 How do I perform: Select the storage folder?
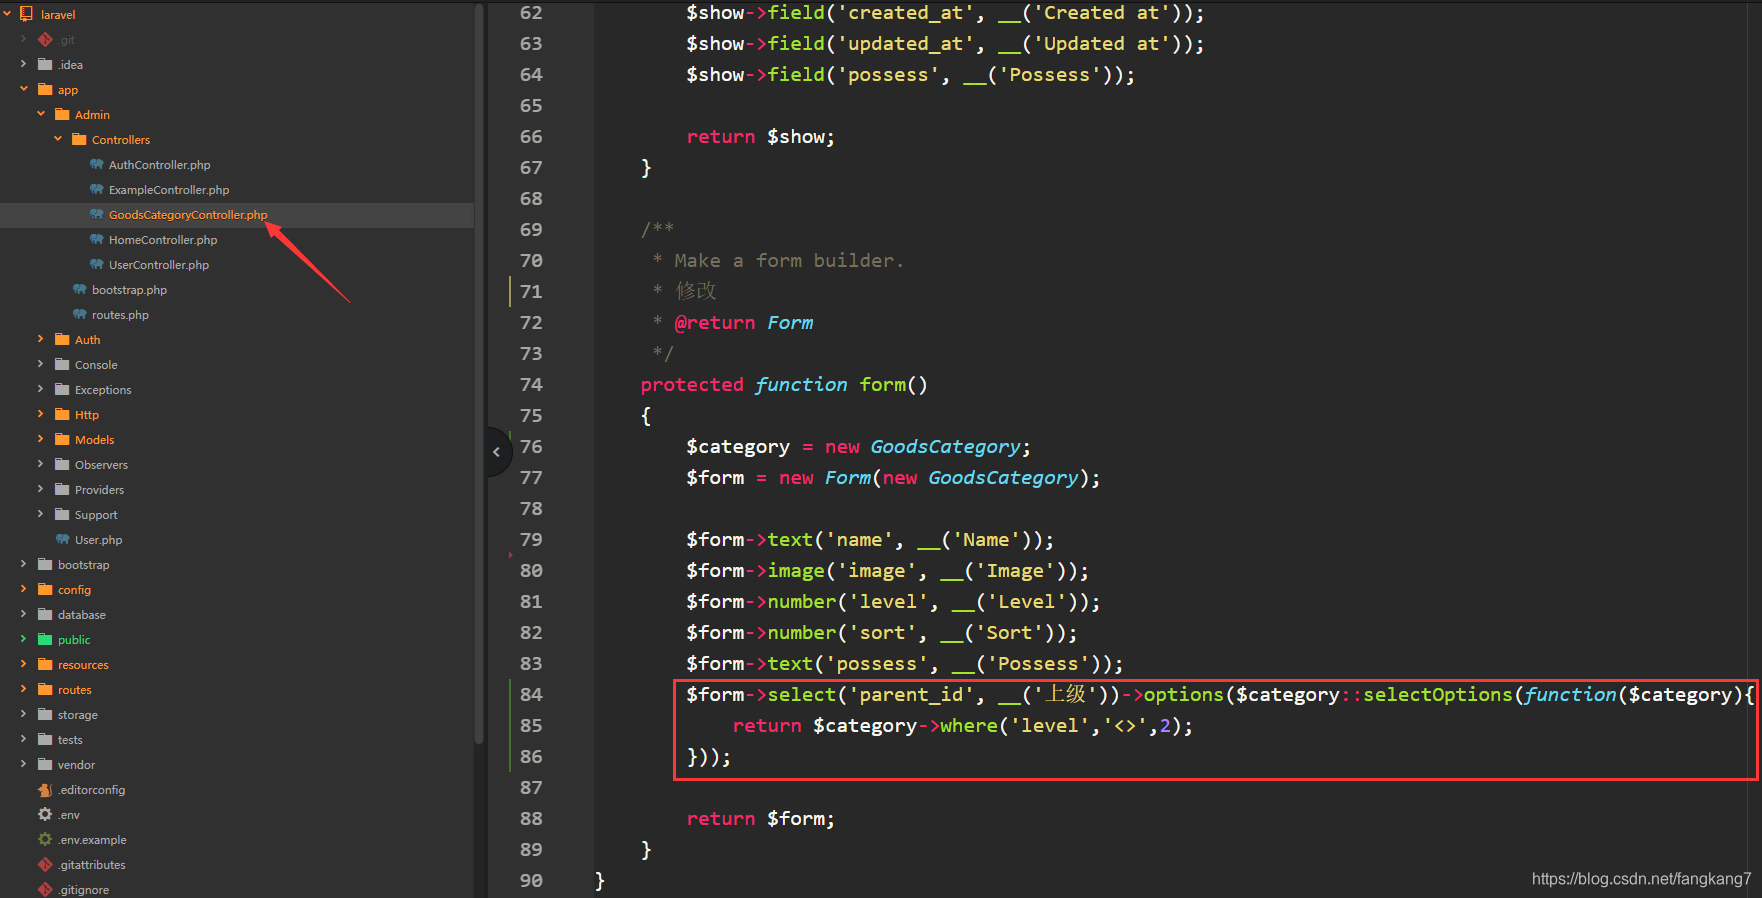point(77,715)
